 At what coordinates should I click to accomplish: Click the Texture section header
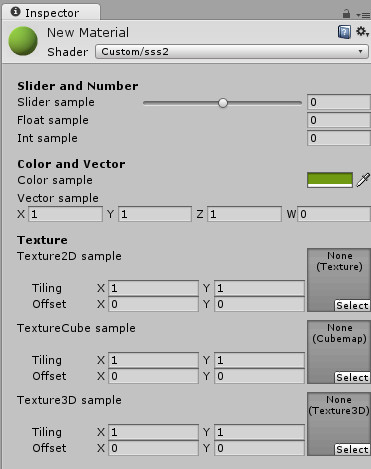(x=42, y=240)
